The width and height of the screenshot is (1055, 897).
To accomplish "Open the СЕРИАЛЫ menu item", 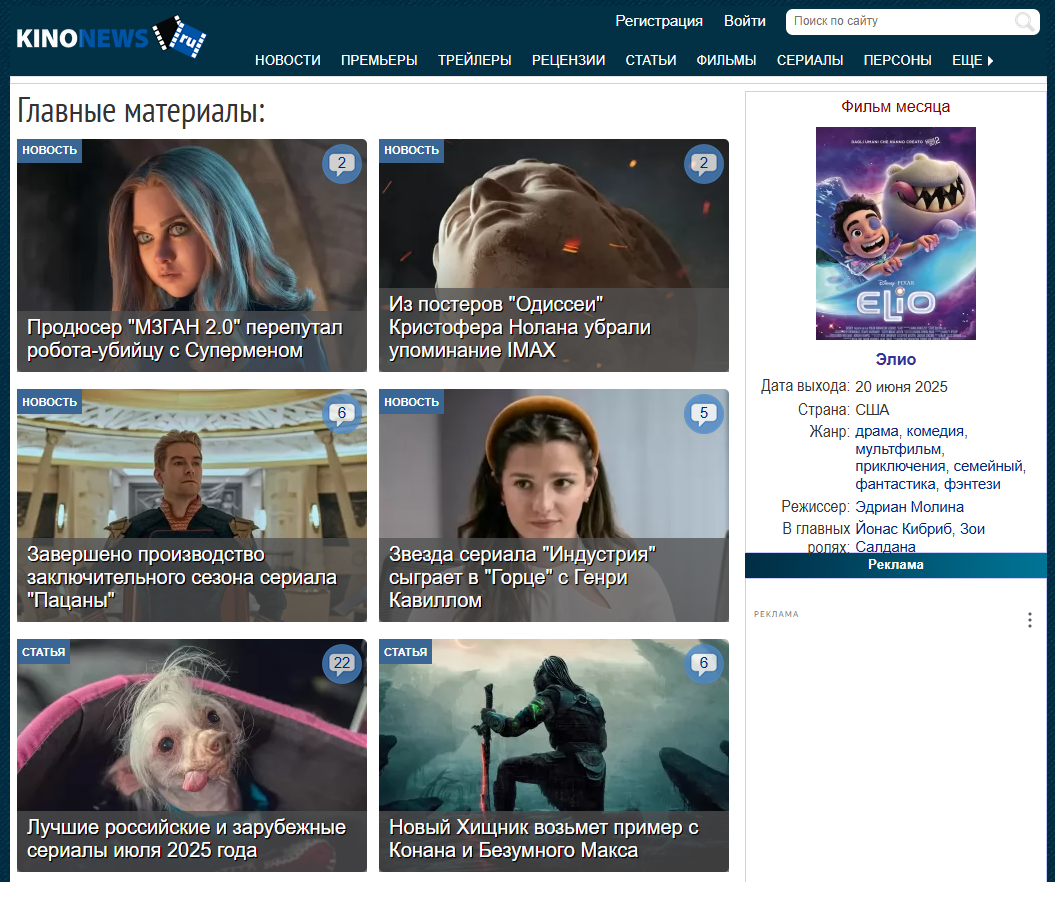I will pyautogui.click(x=809, y=61).
